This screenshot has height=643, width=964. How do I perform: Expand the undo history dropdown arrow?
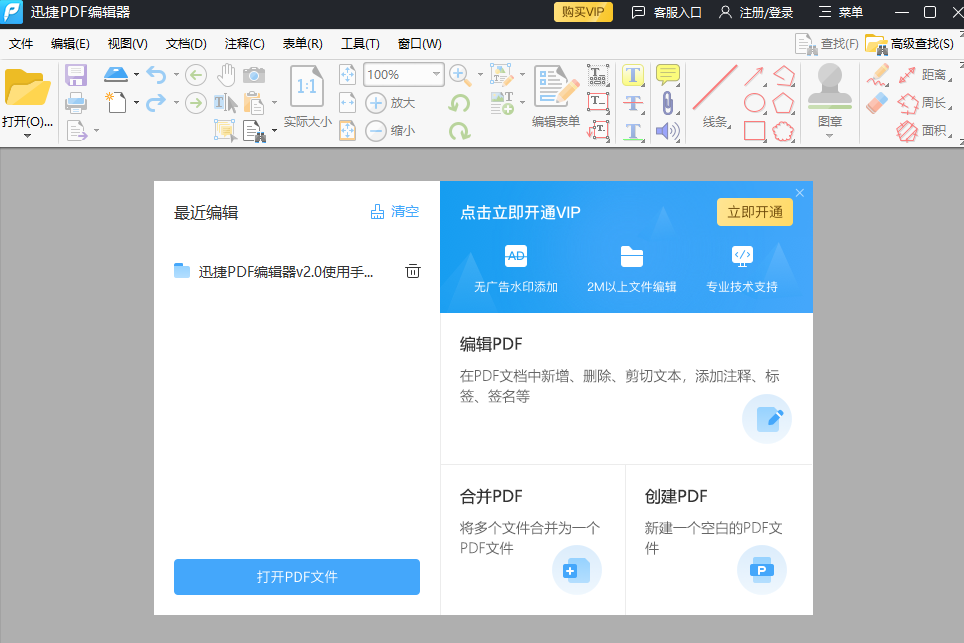175,74
